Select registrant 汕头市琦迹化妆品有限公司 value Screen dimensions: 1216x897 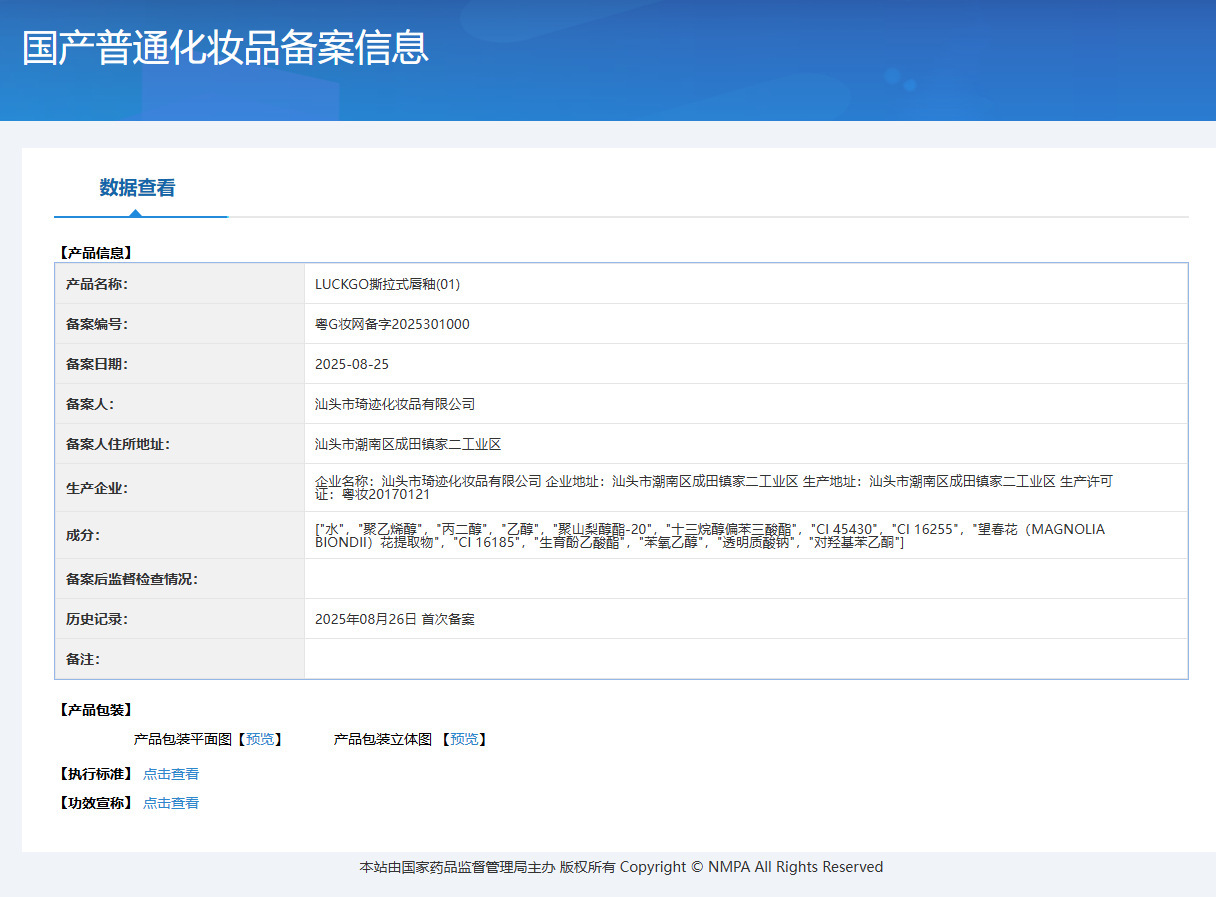click(395, 404)
